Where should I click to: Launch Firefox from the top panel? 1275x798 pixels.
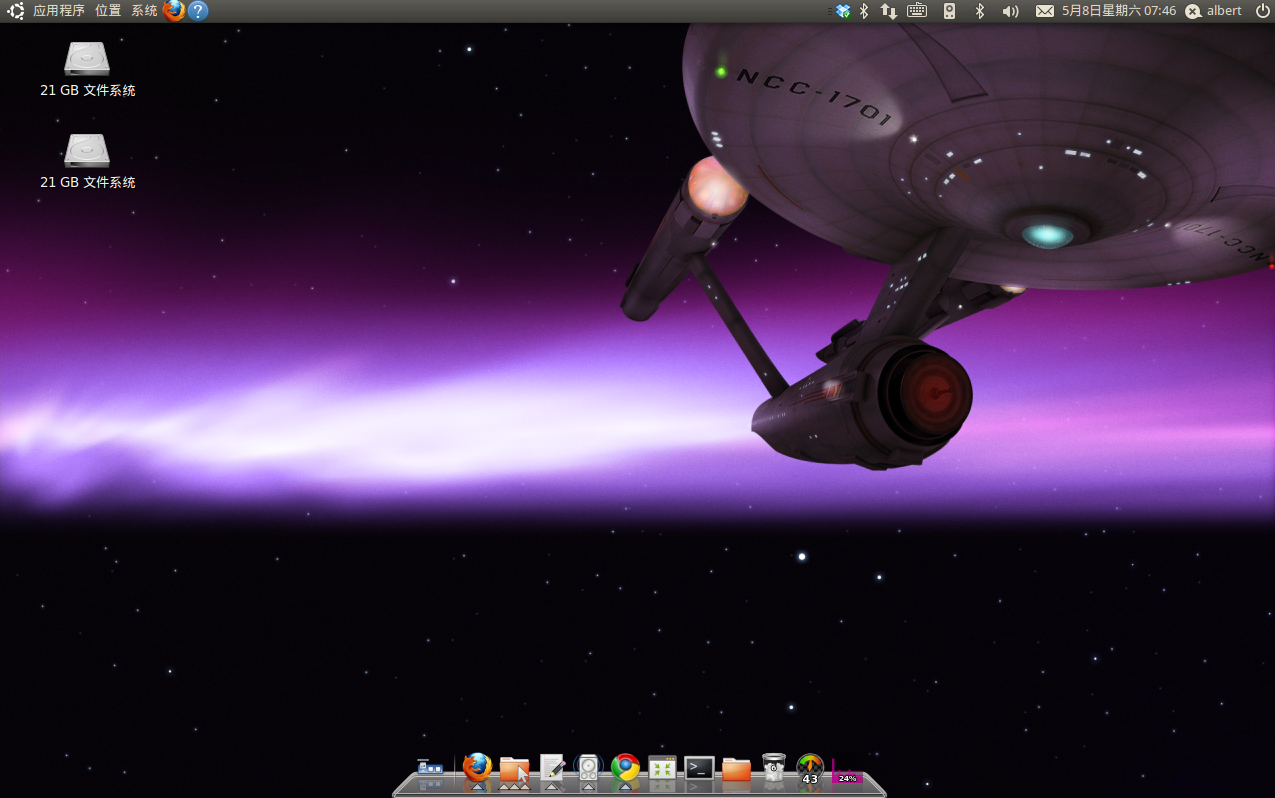(x=174, y=11)
